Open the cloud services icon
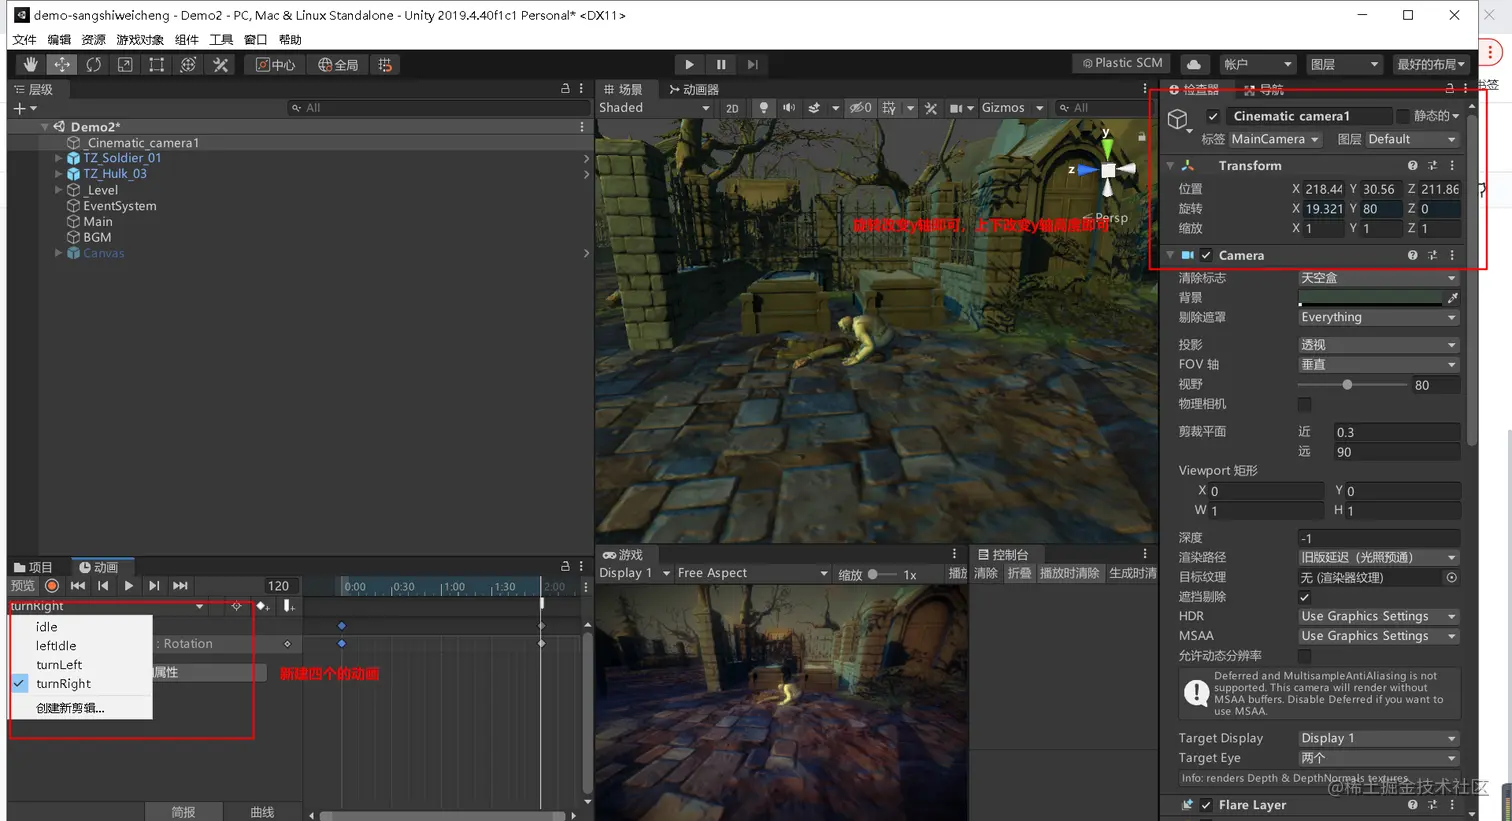This screenshot has height=821, width=1512. click(1194, 64)
